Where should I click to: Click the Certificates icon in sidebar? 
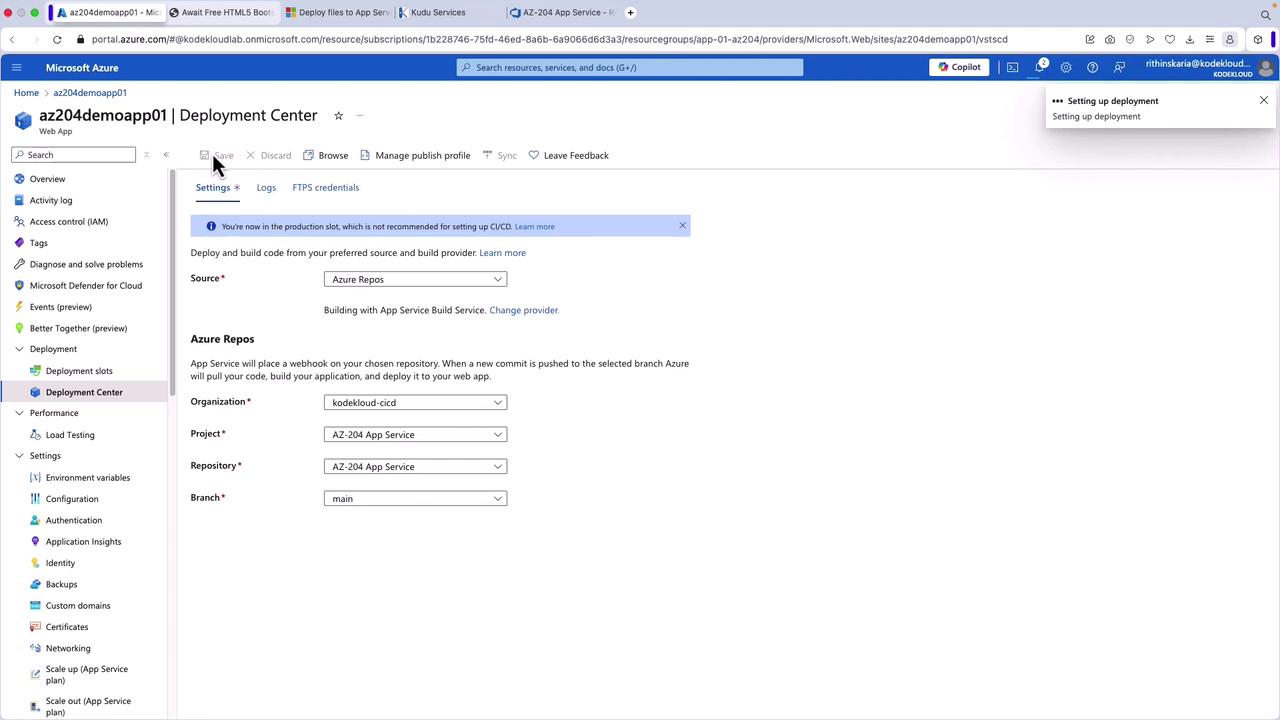(x=35, y=627)
